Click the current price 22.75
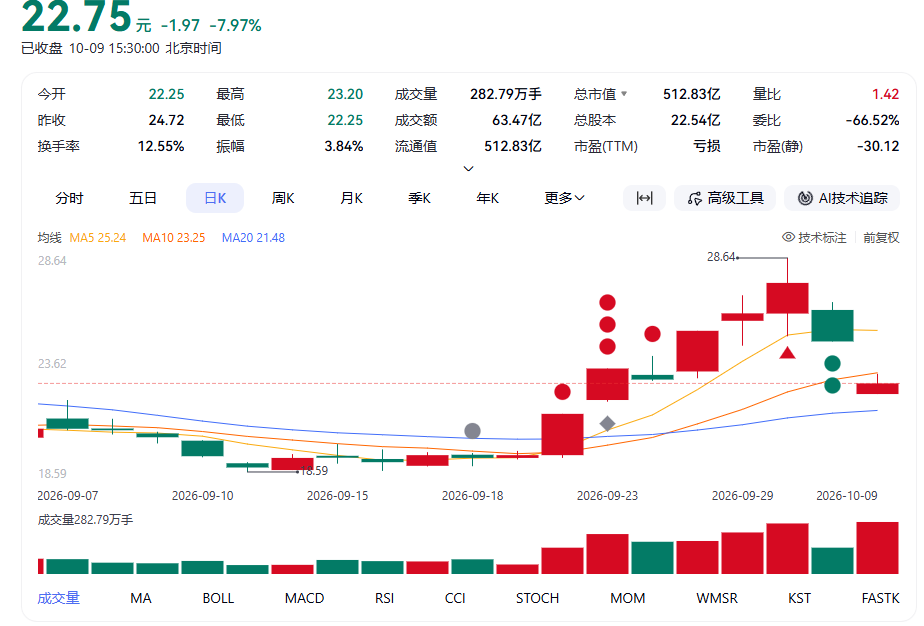The image size is (924, 626). point(77,16)
